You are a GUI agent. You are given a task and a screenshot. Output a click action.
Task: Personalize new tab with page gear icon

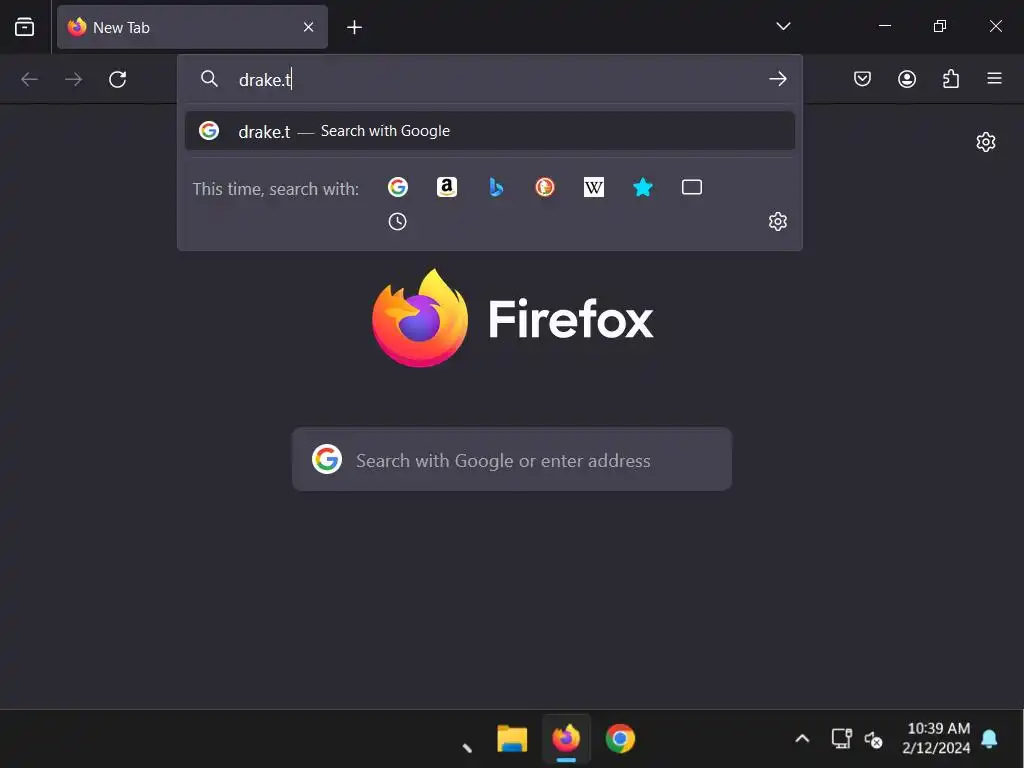(985, 142)
